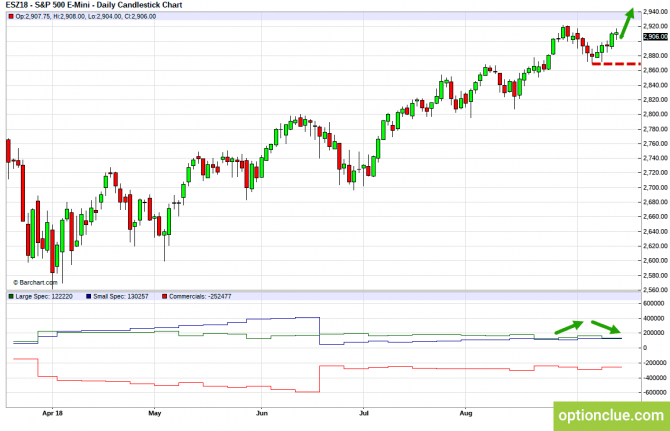Click the 2,940.00 price axis label
The height and width of the screenshot is (431, 670).
pyautogui.click(x=655, y=12)
